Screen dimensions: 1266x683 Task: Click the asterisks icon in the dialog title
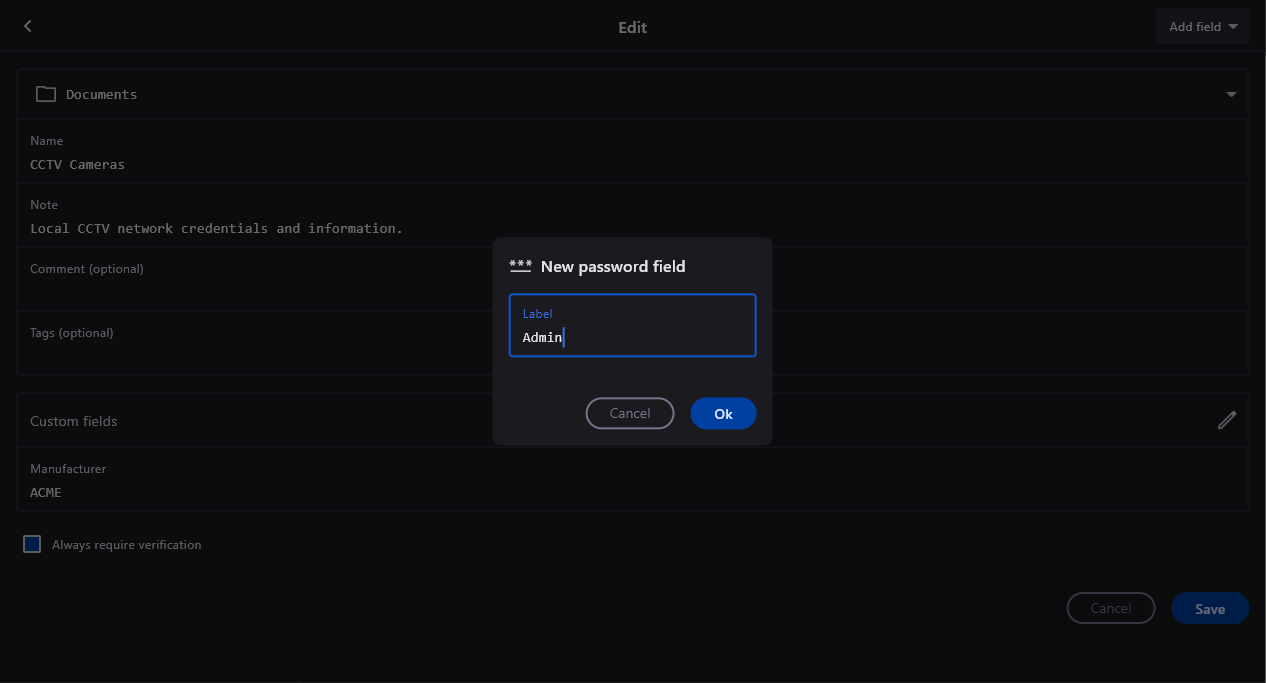coord(520,266)
